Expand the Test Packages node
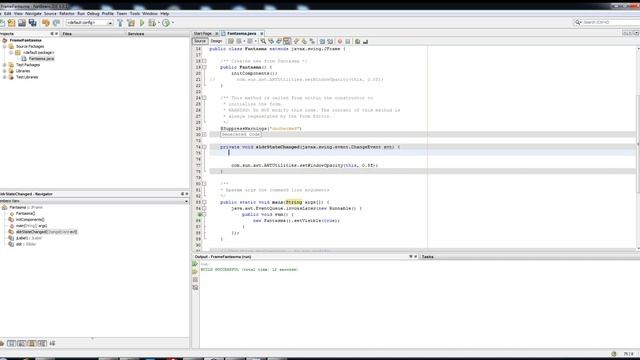 point(5,65)
